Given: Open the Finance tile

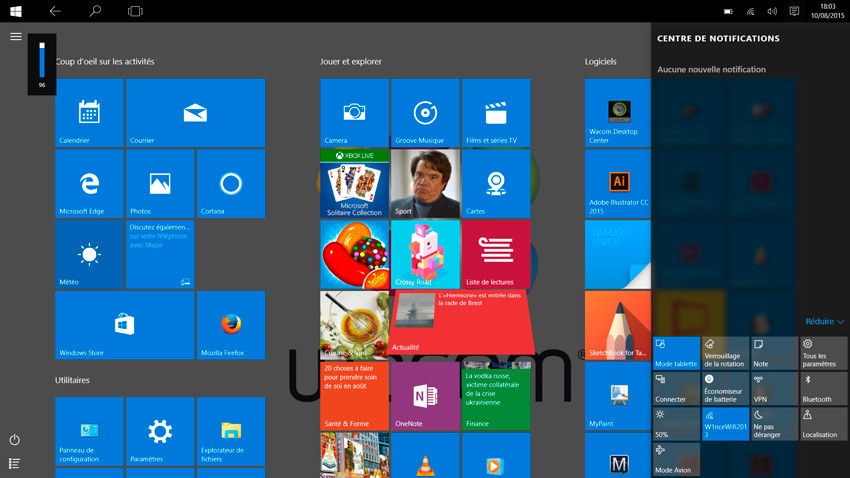Looking at the screenshot, I should pos(496,396).
